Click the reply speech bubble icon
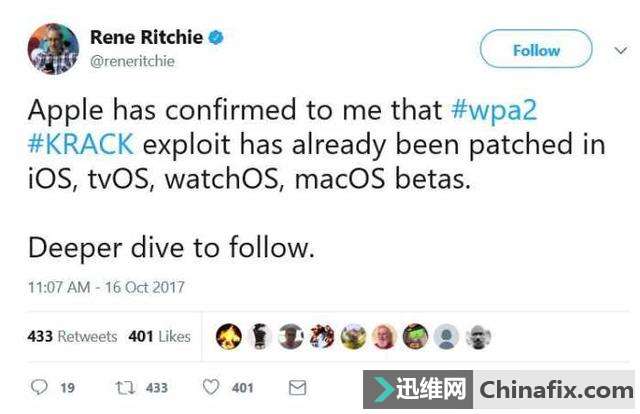This screenshot has height=414, width=640. click(40, 387)
